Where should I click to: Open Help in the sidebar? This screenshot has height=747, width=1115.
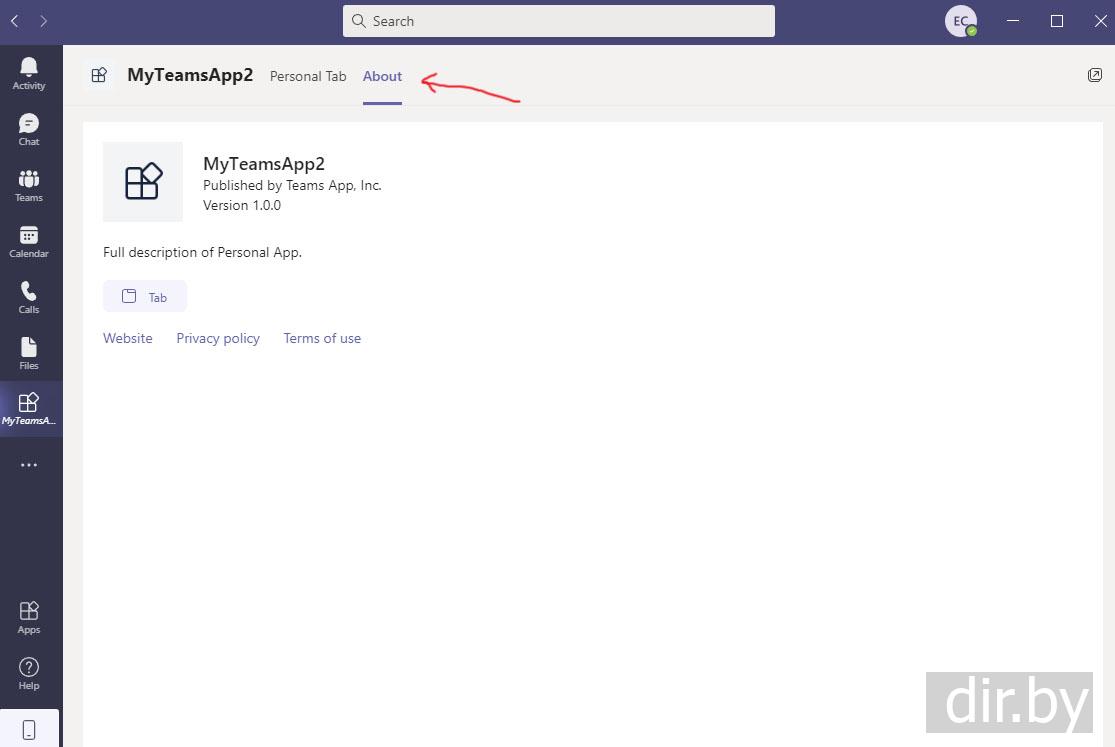pyautogui.click(x=29, y=673)
